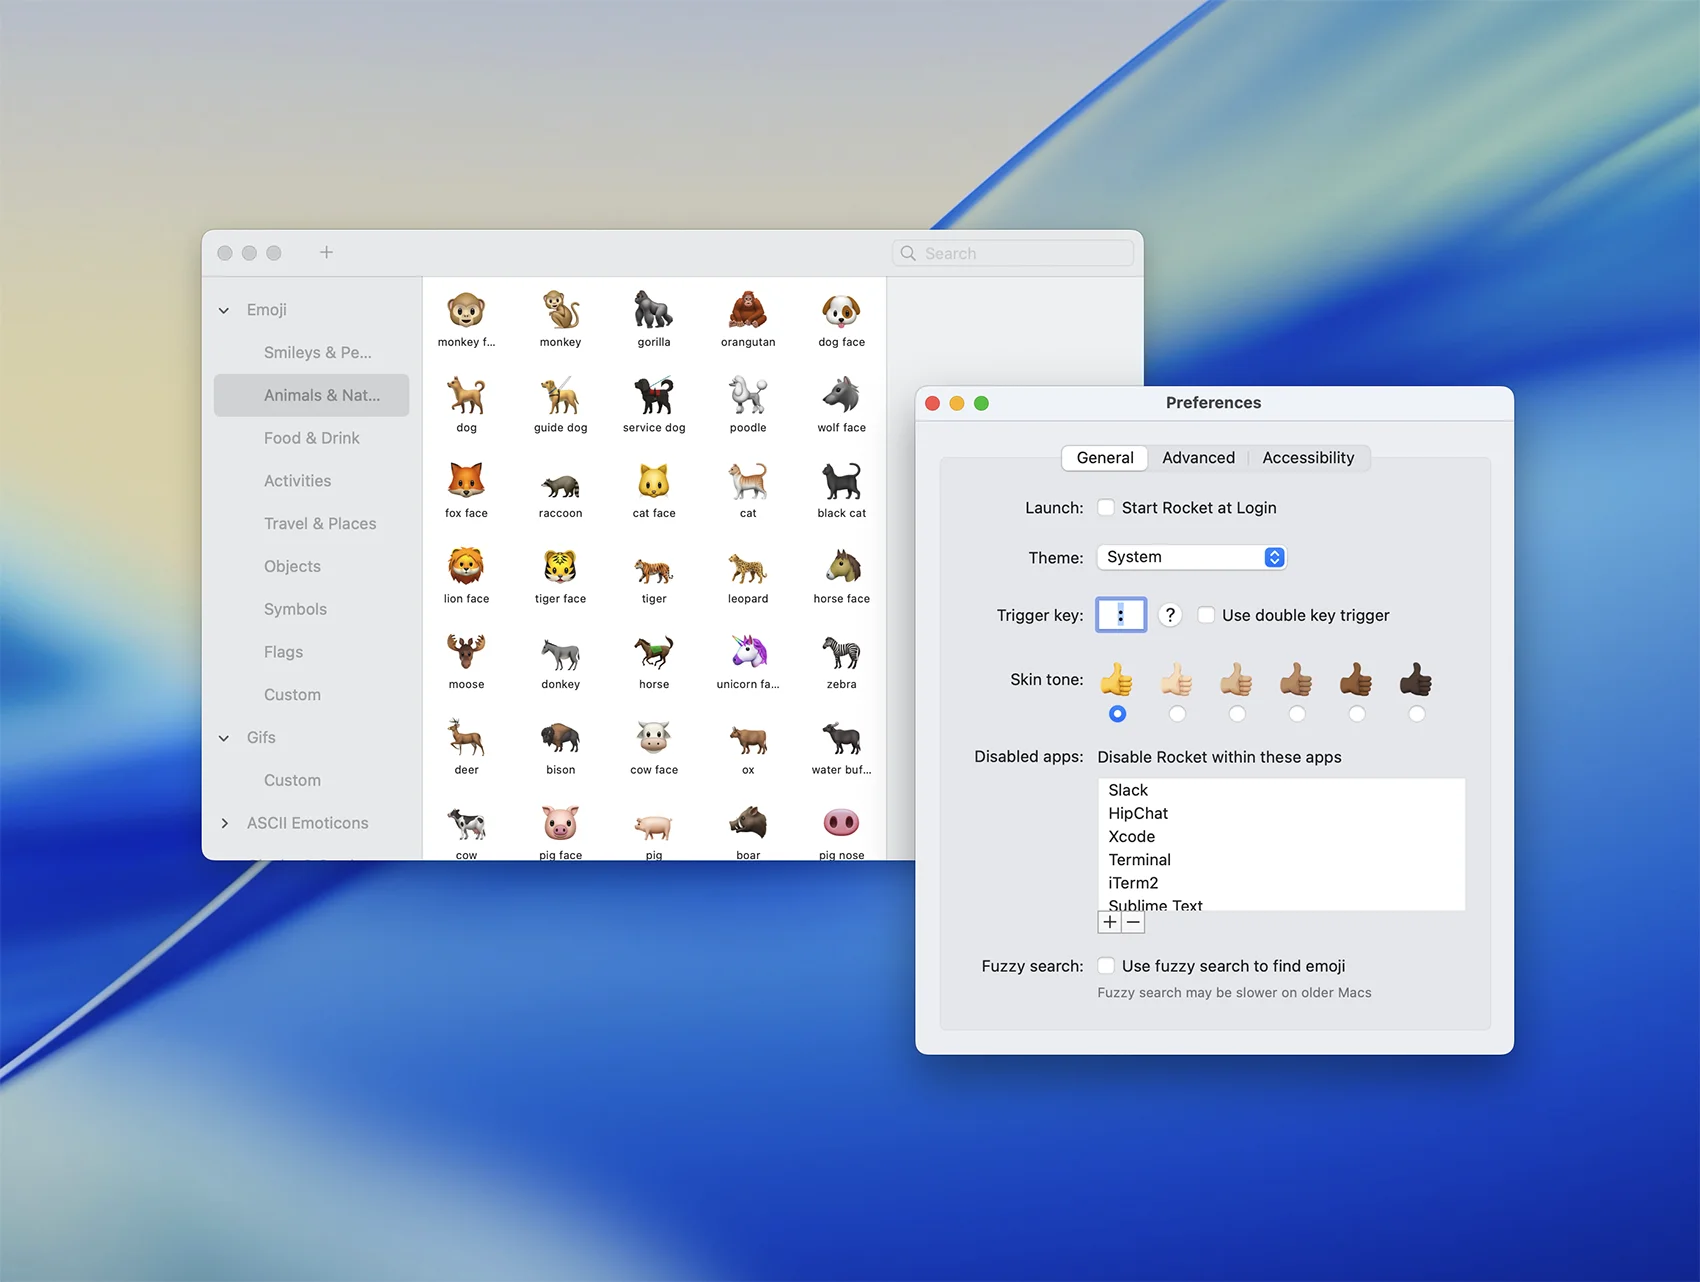Remove disabled app with minus button

point(1133,922)
